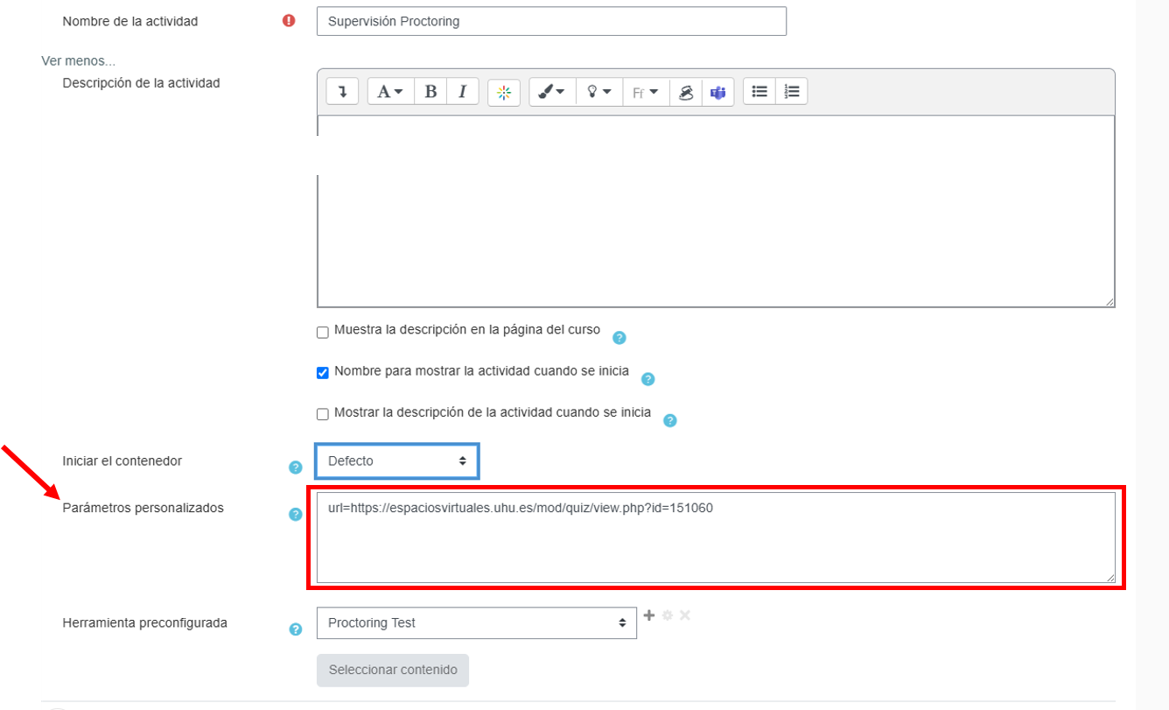The width and height of the screenshot is (1169, 710).
Task: Insert an unordered bullet list
Action: (x=759, y=92)
